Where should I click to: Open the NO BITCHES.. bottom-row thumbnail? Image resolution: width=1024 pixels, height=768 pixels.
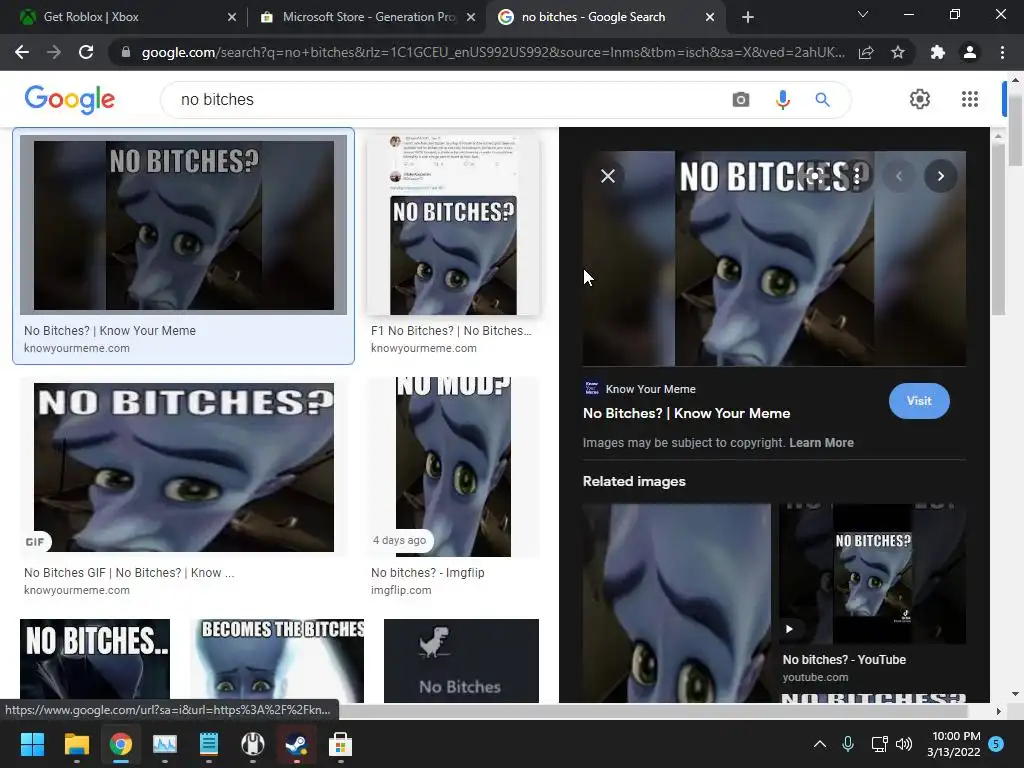(x=95, y=660)
